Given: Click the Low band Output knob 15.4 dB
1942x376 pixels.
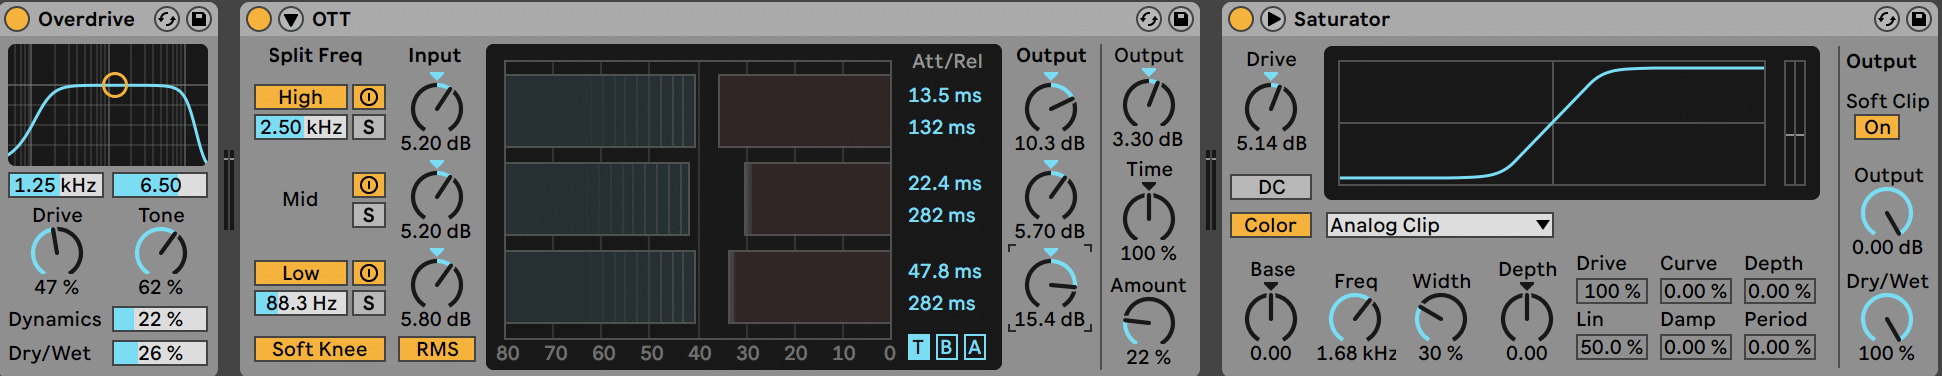Looking at the screenshot, I should [x=1051, y=283].
